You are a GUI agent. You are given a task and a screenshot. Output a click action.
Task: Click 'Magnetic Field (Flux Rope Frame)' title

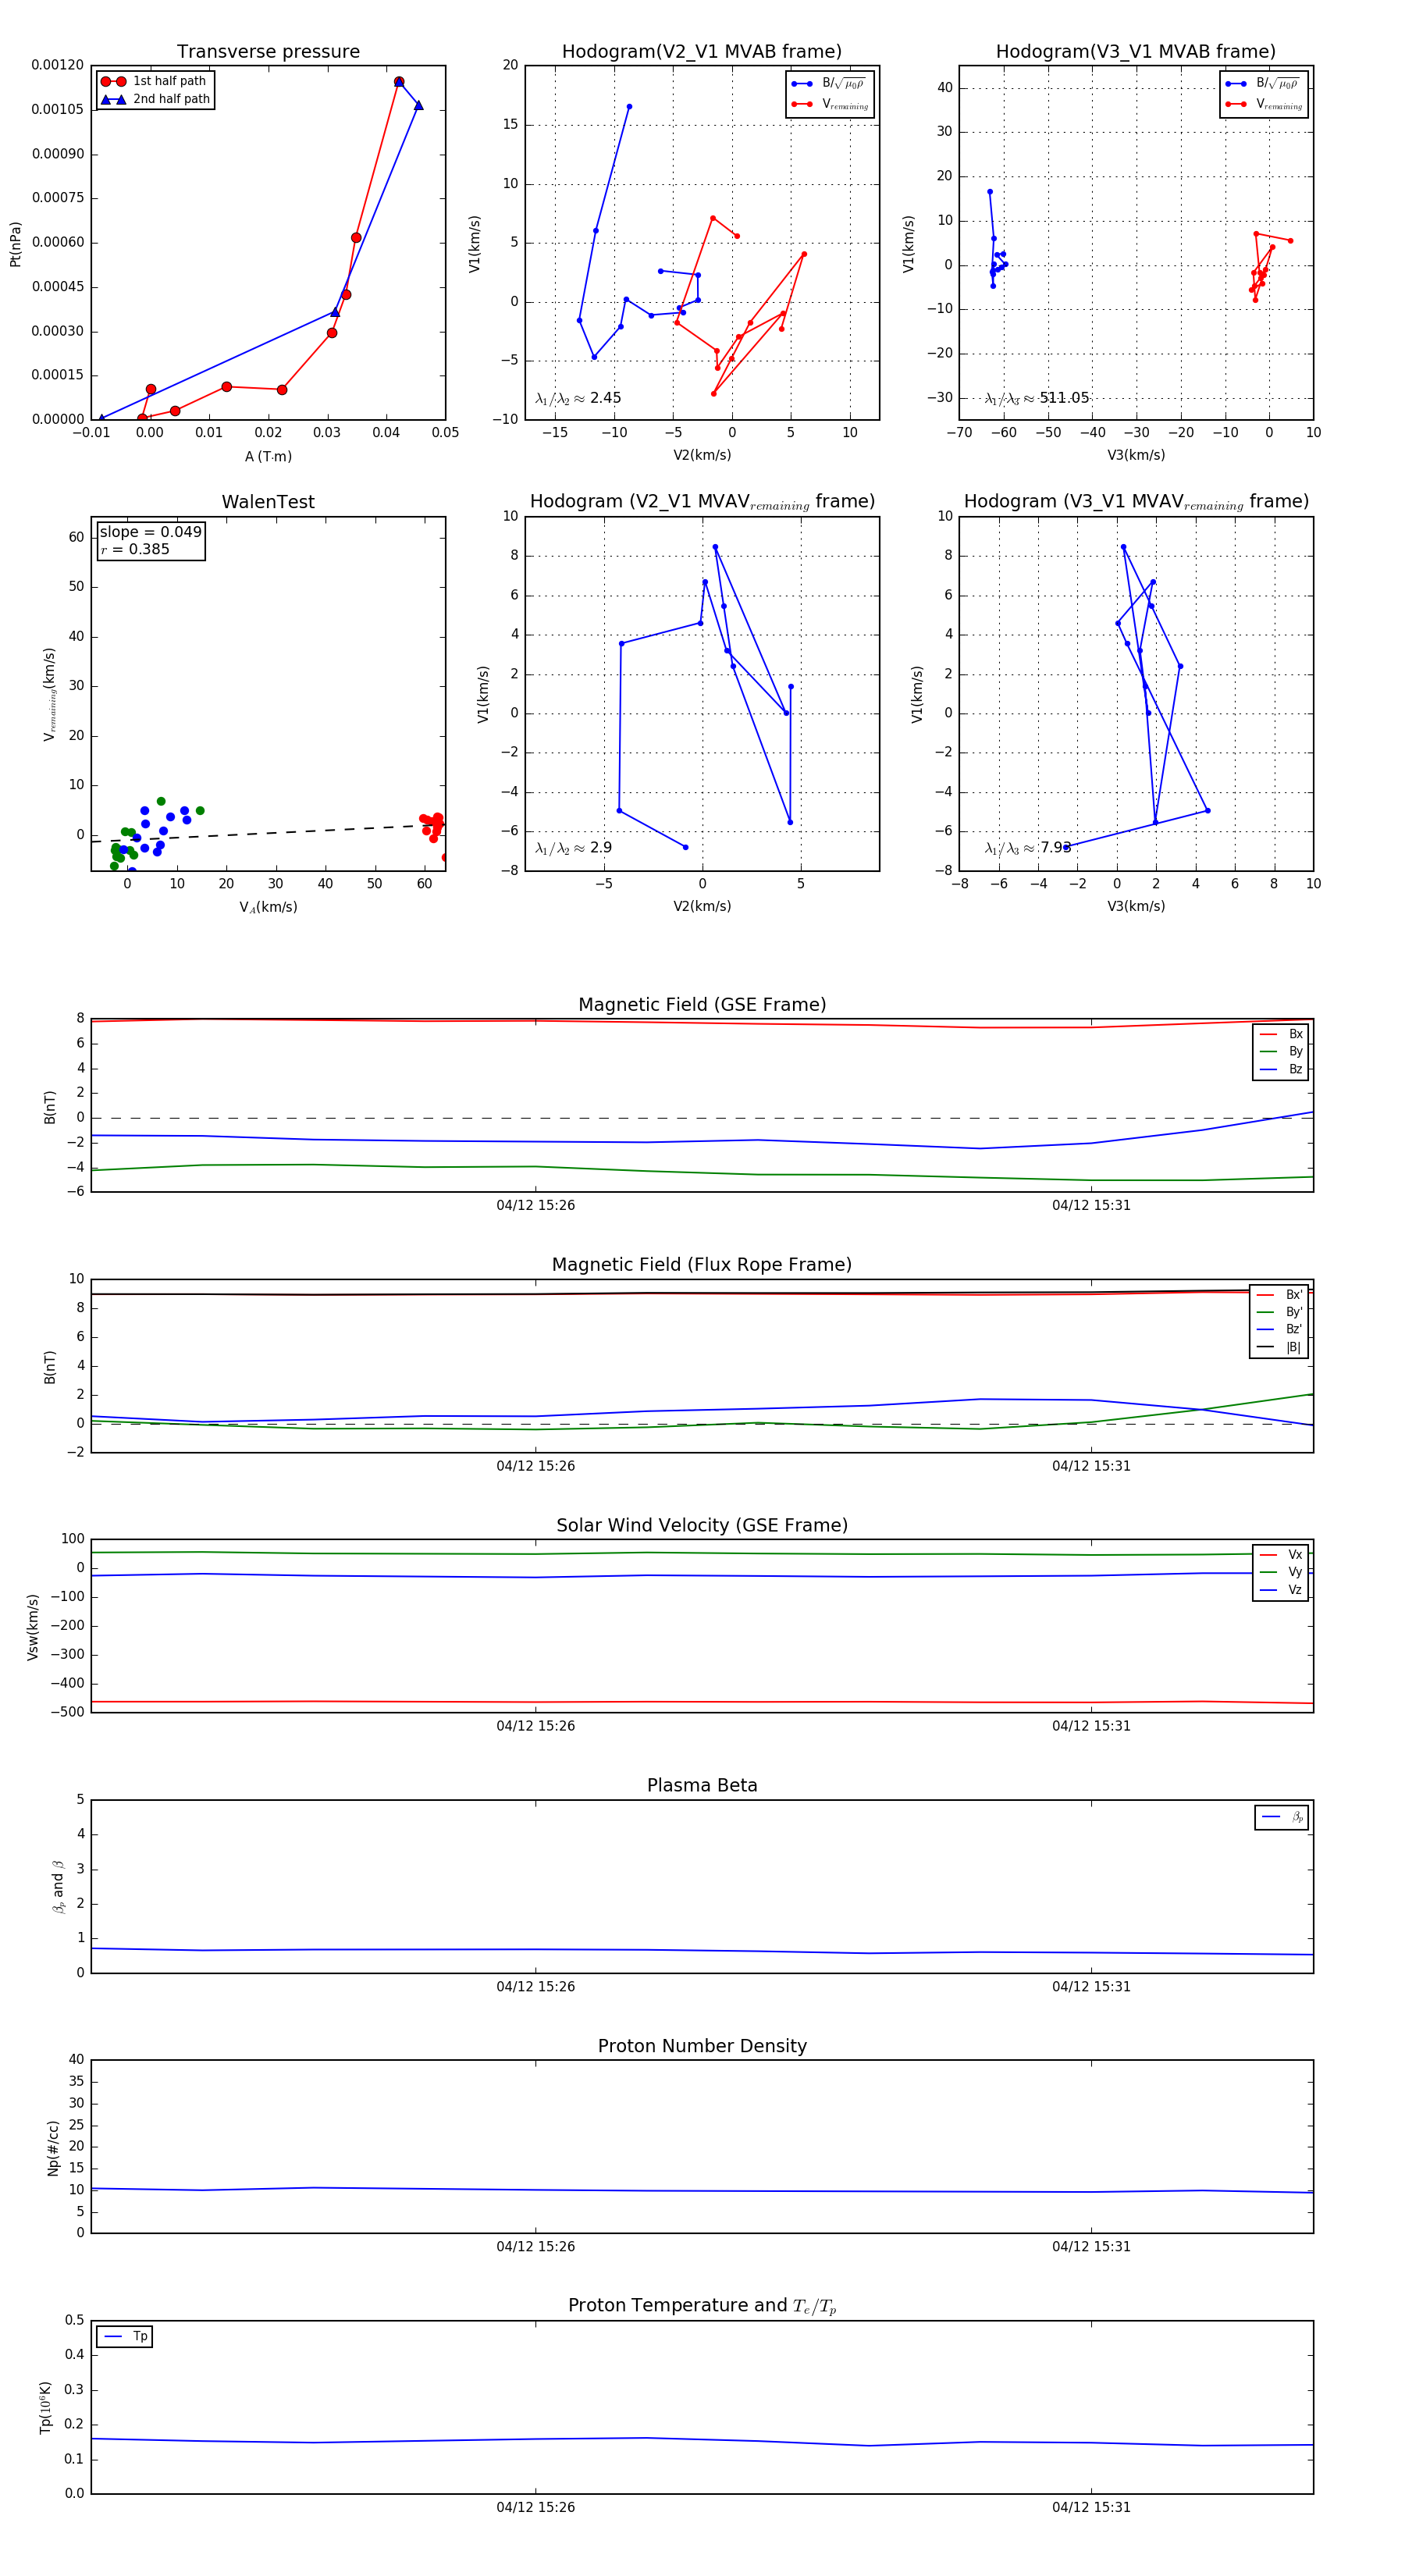pyautogui.click(x=702, y=1265)
